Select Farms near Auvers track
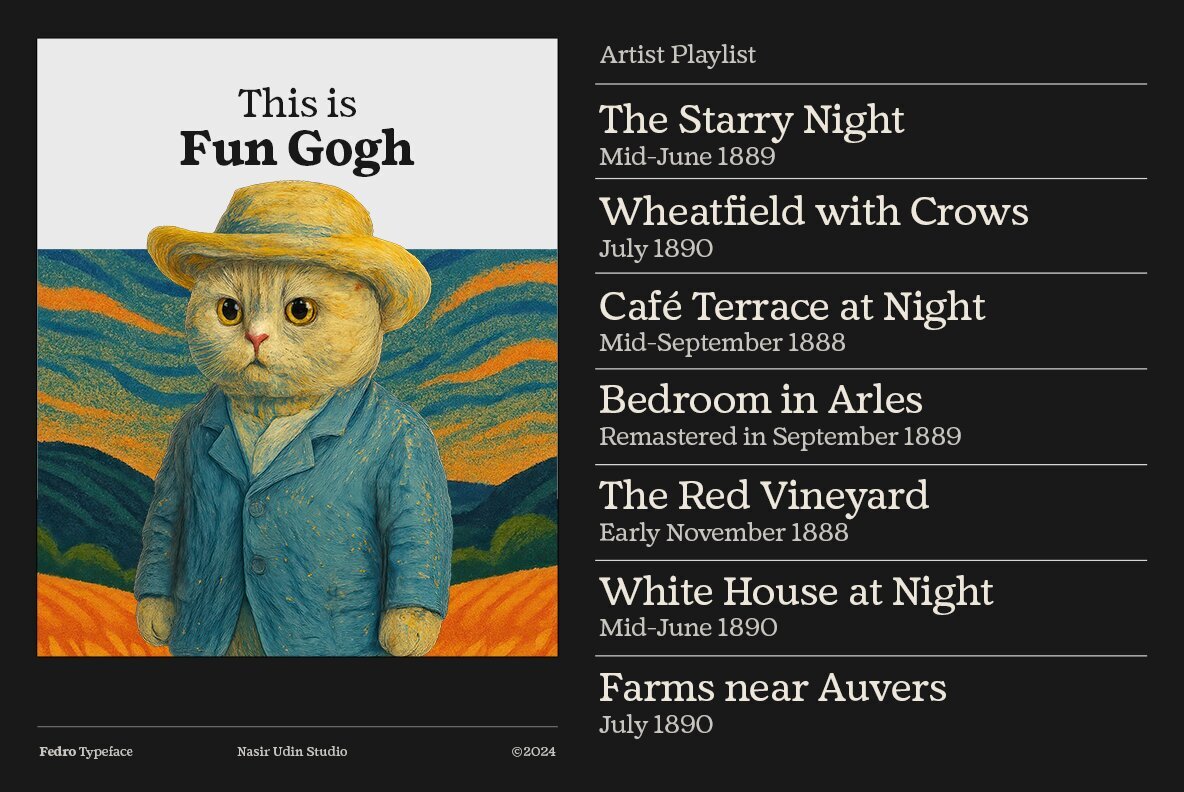Screen dimensions: 1184x792 (772, 688)
